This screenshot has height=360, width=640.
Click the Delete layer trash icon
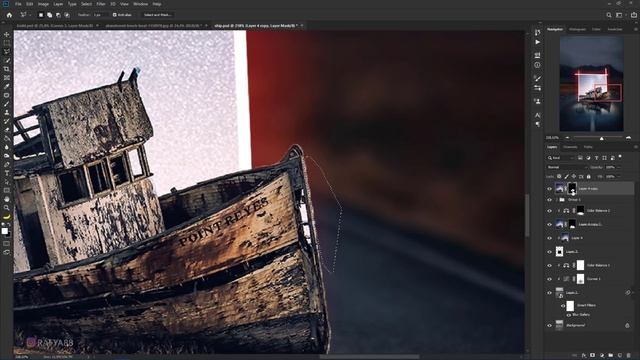(629, 356)
